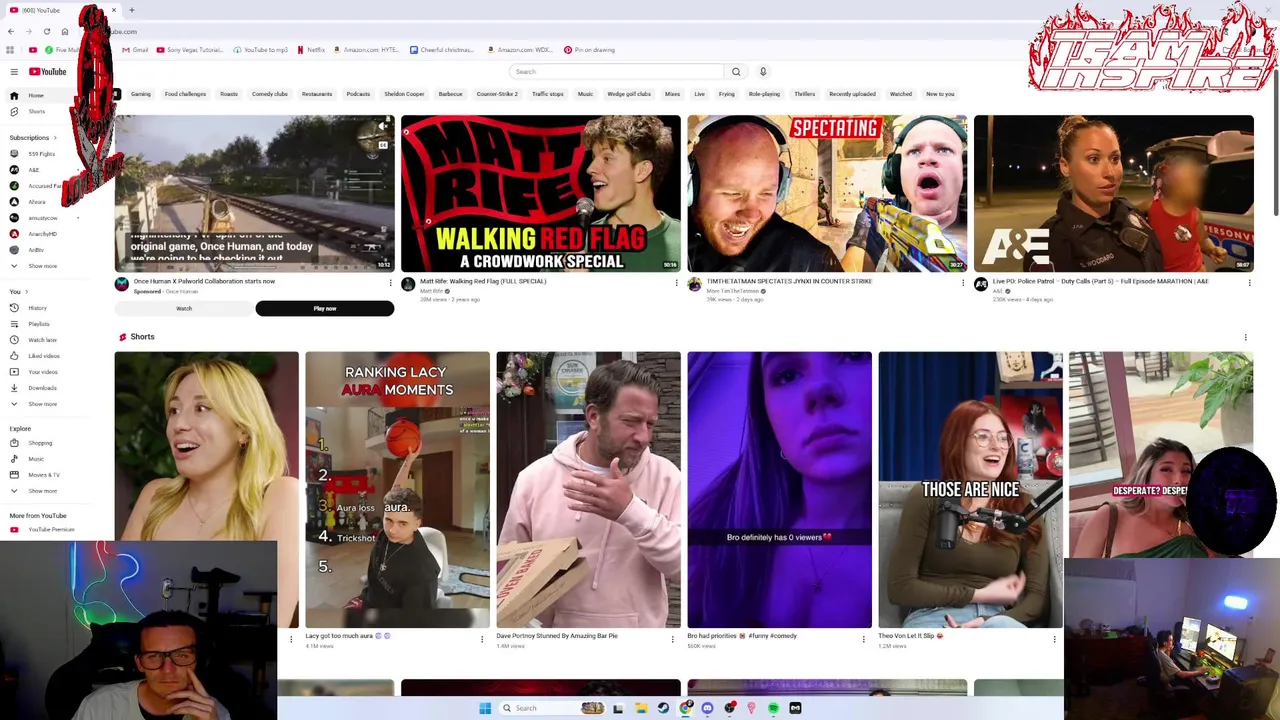The width and height of the screenshot is (1280, 720).
Task: Play TimTheTatman spectating thumbnail
Action: coord(827,193)
